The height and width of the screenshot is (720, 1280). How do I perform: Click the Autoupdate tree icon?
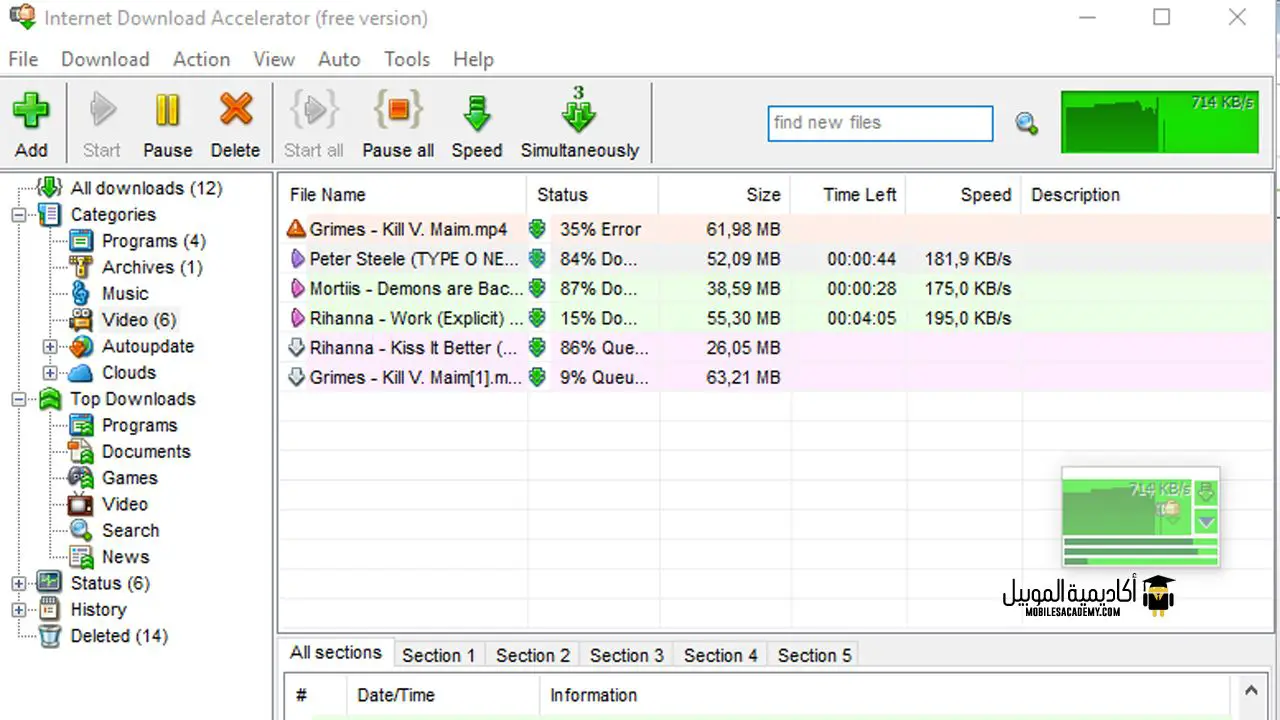tap(82, 346)
